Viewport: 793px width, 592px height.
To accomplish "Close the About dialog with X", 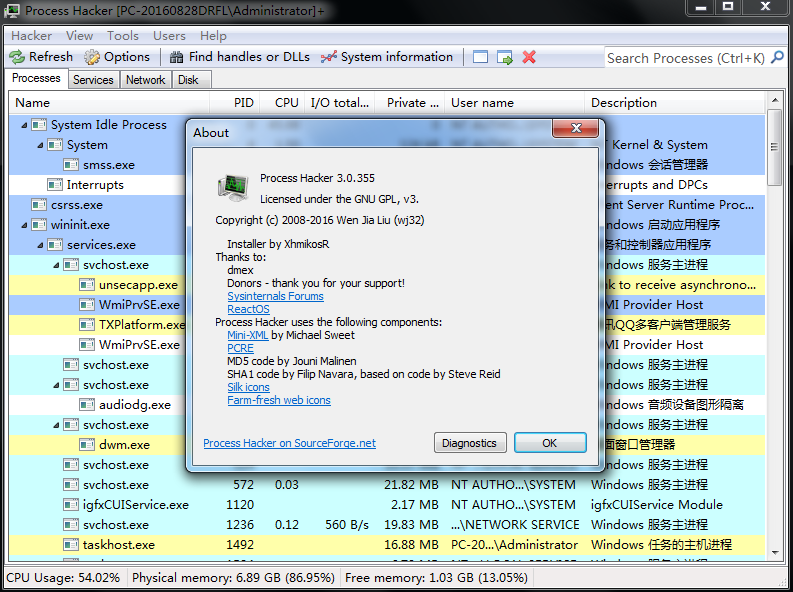I will 576,128.
